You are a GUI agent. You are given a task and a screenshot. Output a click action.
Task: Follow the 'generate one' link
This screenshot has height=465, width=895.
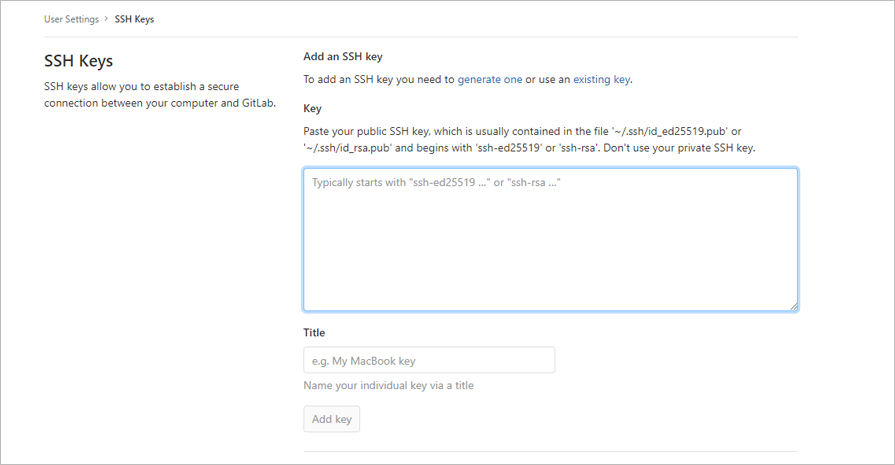pos(490,79)
